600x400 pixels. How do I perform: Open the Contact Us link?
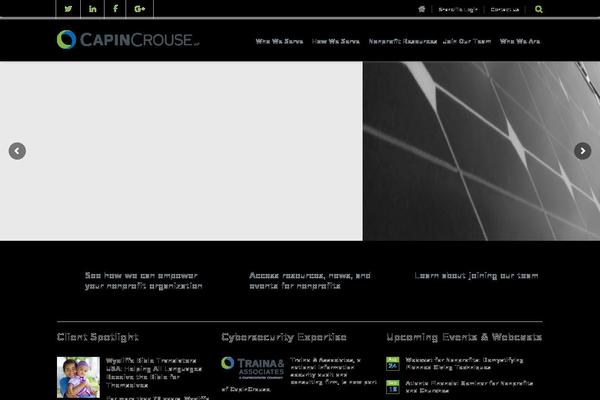tap(505, 10)
